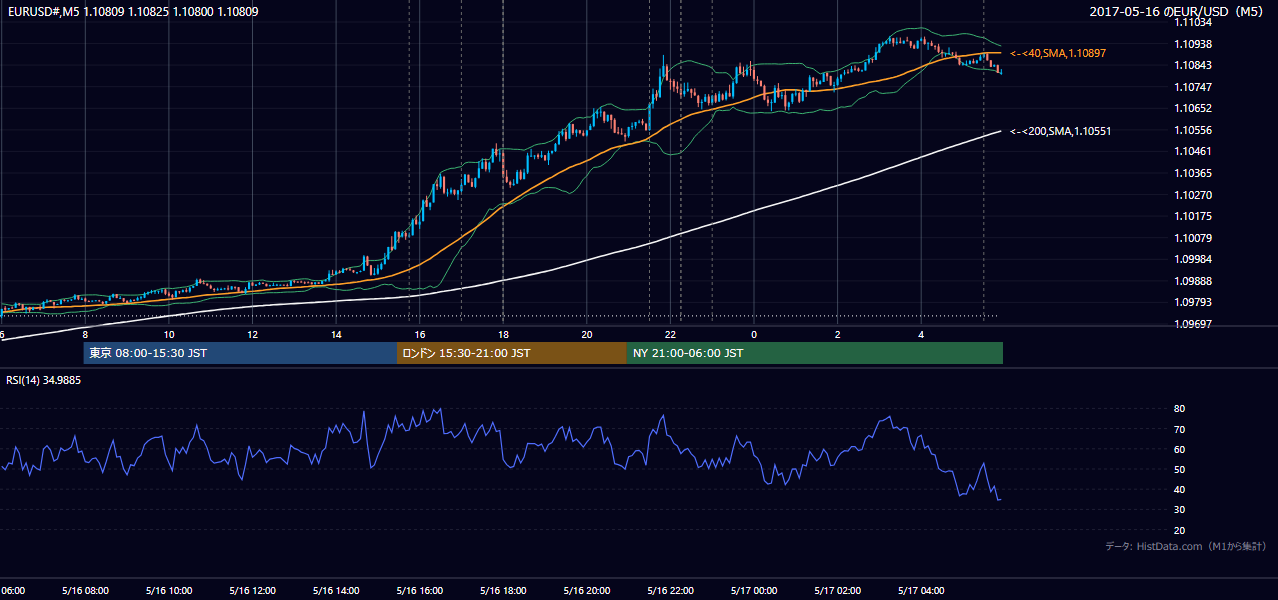Click hour marker 18 under price chart

(x=503, y=335)
